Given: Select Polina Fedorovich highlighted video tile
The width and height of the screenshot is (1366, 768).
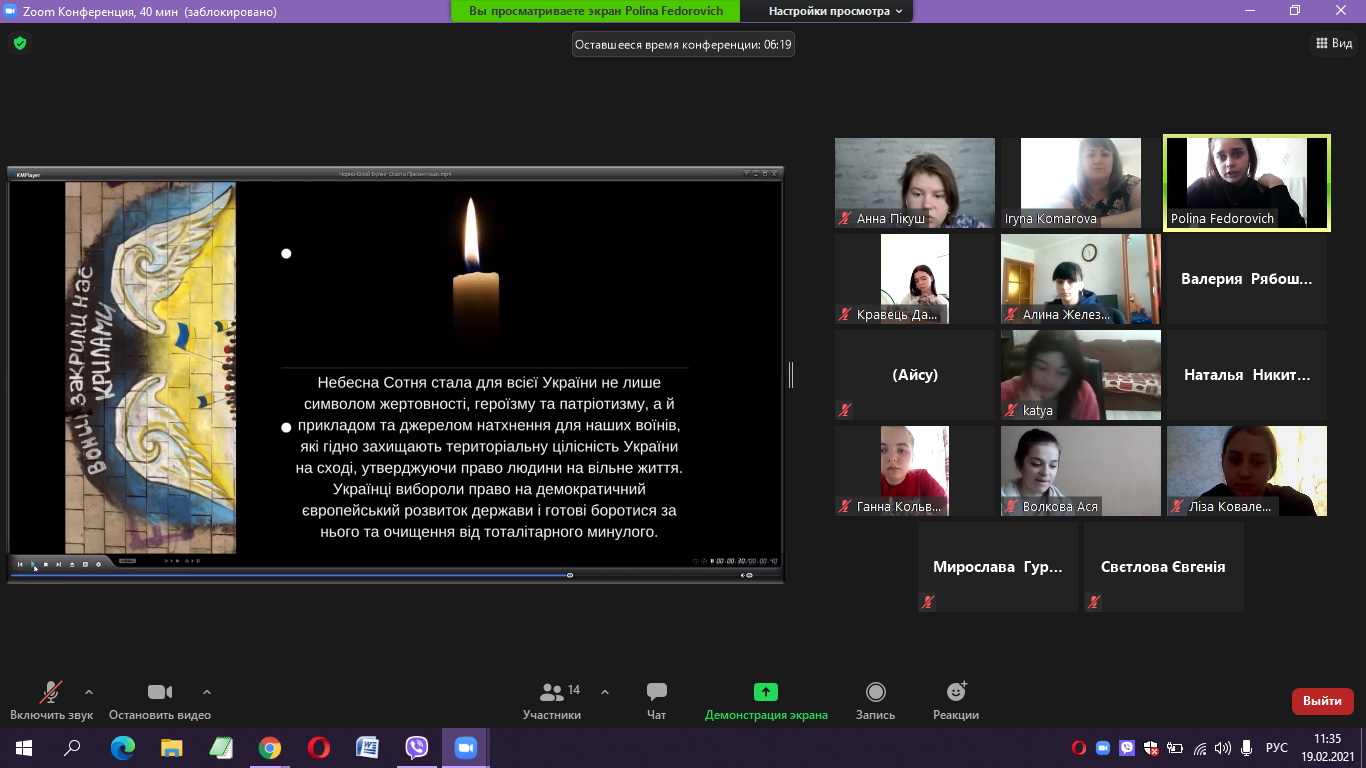Looking at the screenshot, I should pos(1247,183).
